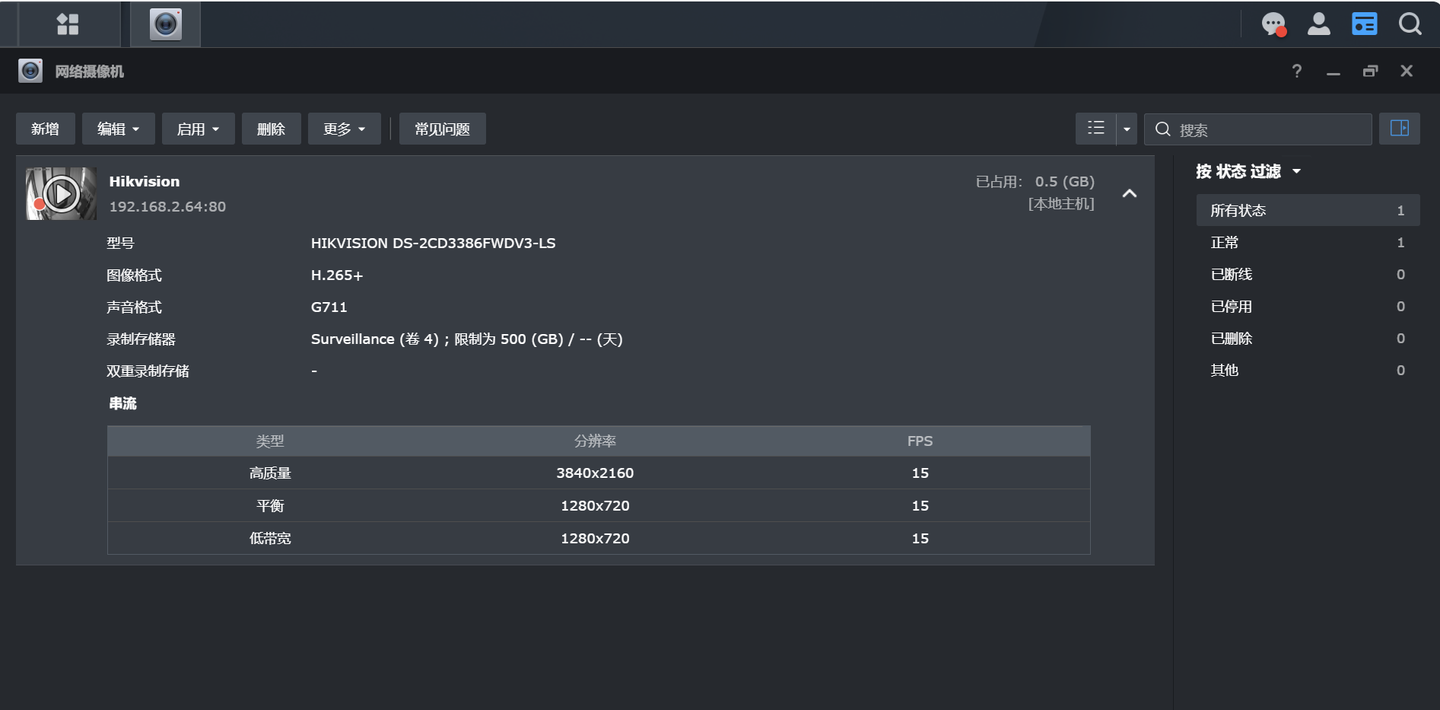Screen dimensions: 1440x710
Task: Open the main menu grid icon
Action: point(67,24)
